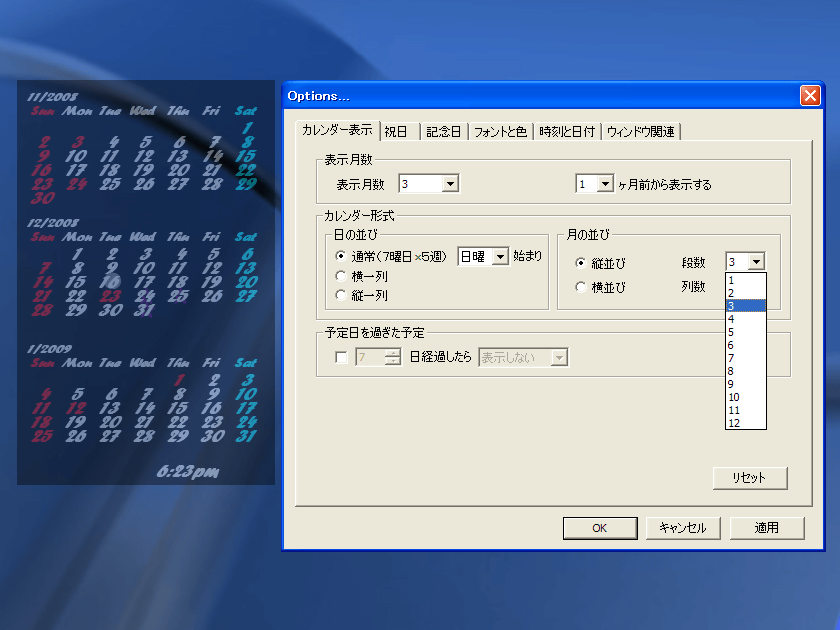The height and width of the screenshot is (630, 840).
Task: Collapse the 段数 dropdown arrow
Action: coord(756,262)
